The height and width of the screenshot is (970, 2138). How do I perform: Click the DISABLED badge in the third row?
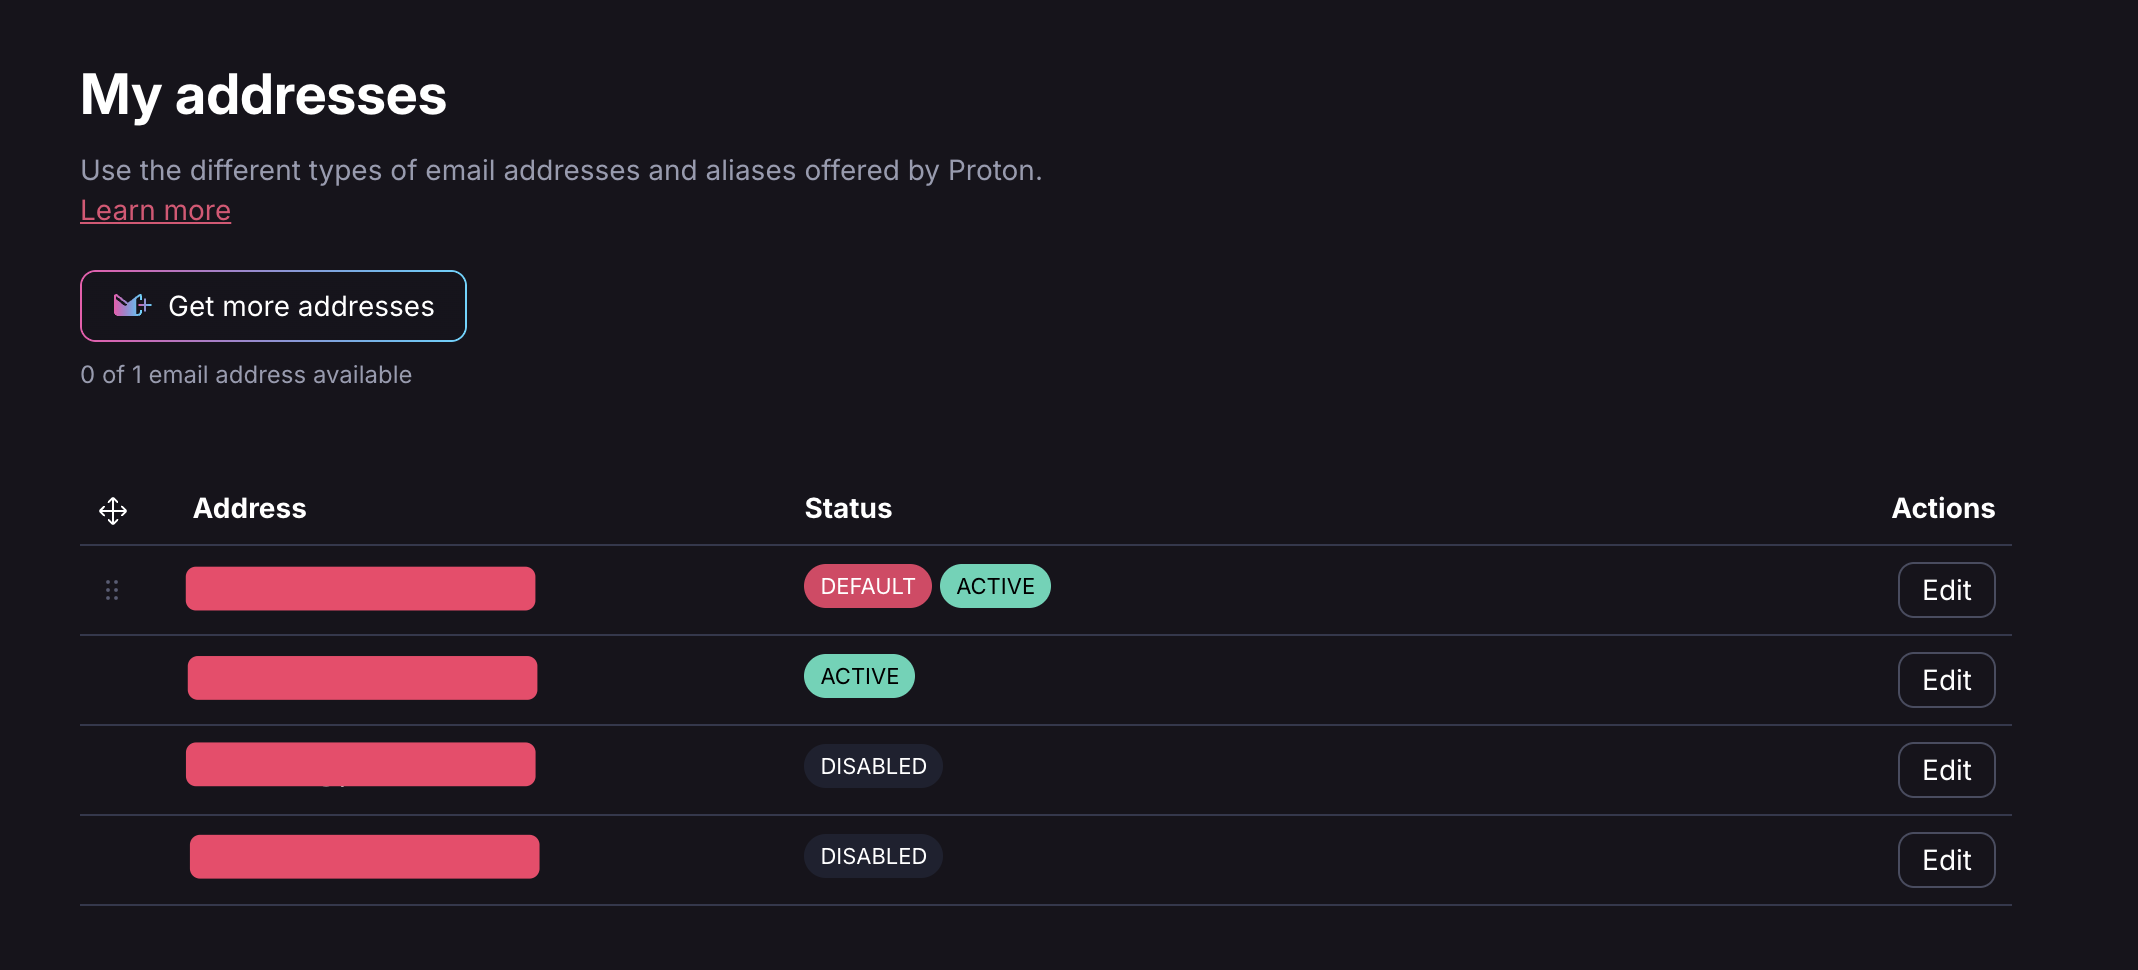pos(873,766)
